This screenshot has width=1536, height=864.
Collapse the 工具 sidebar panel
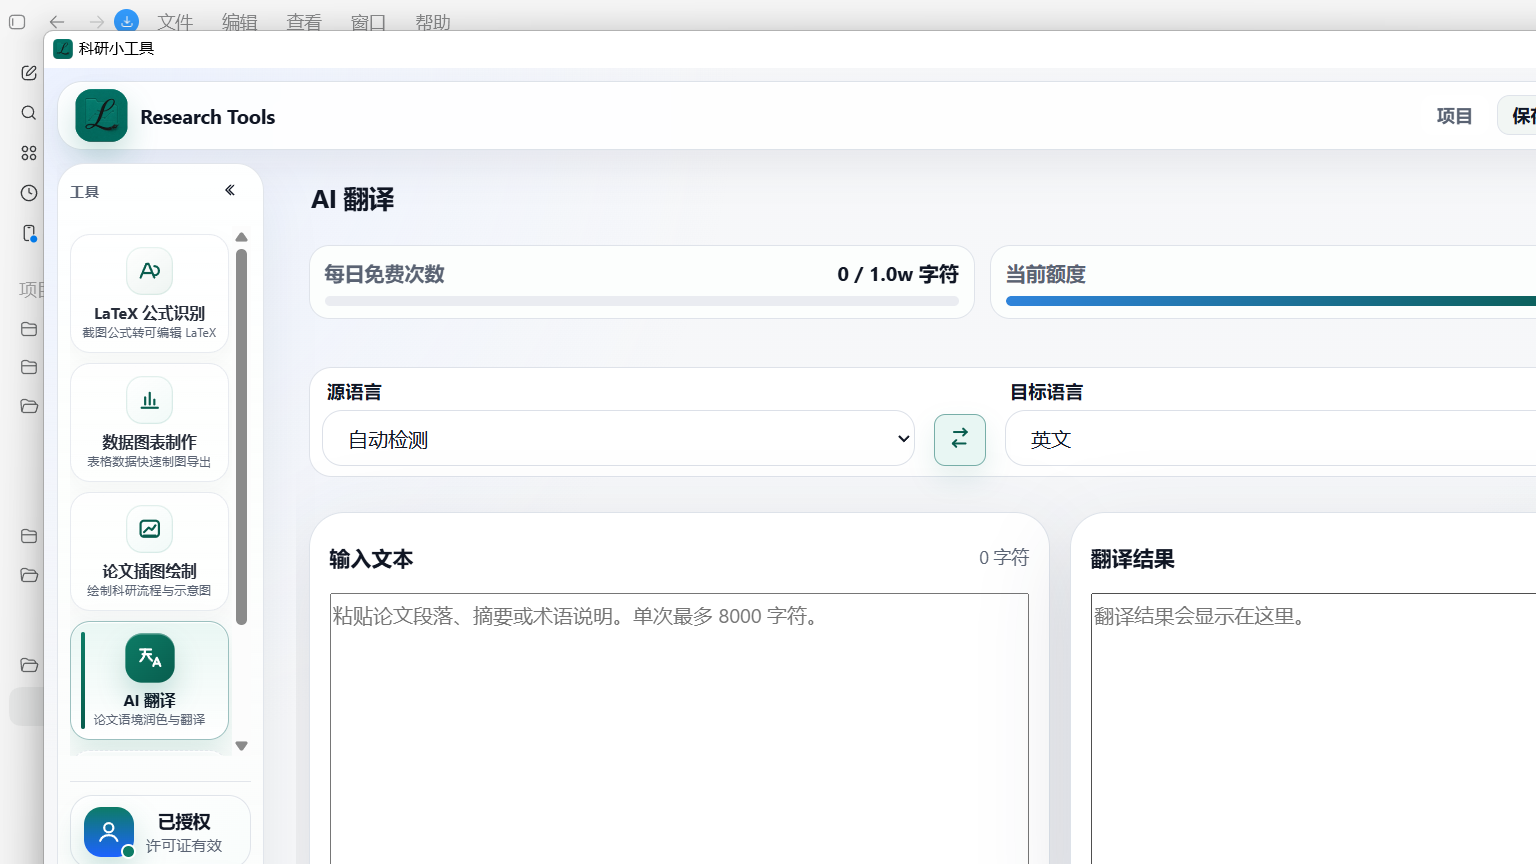[230, 190]
